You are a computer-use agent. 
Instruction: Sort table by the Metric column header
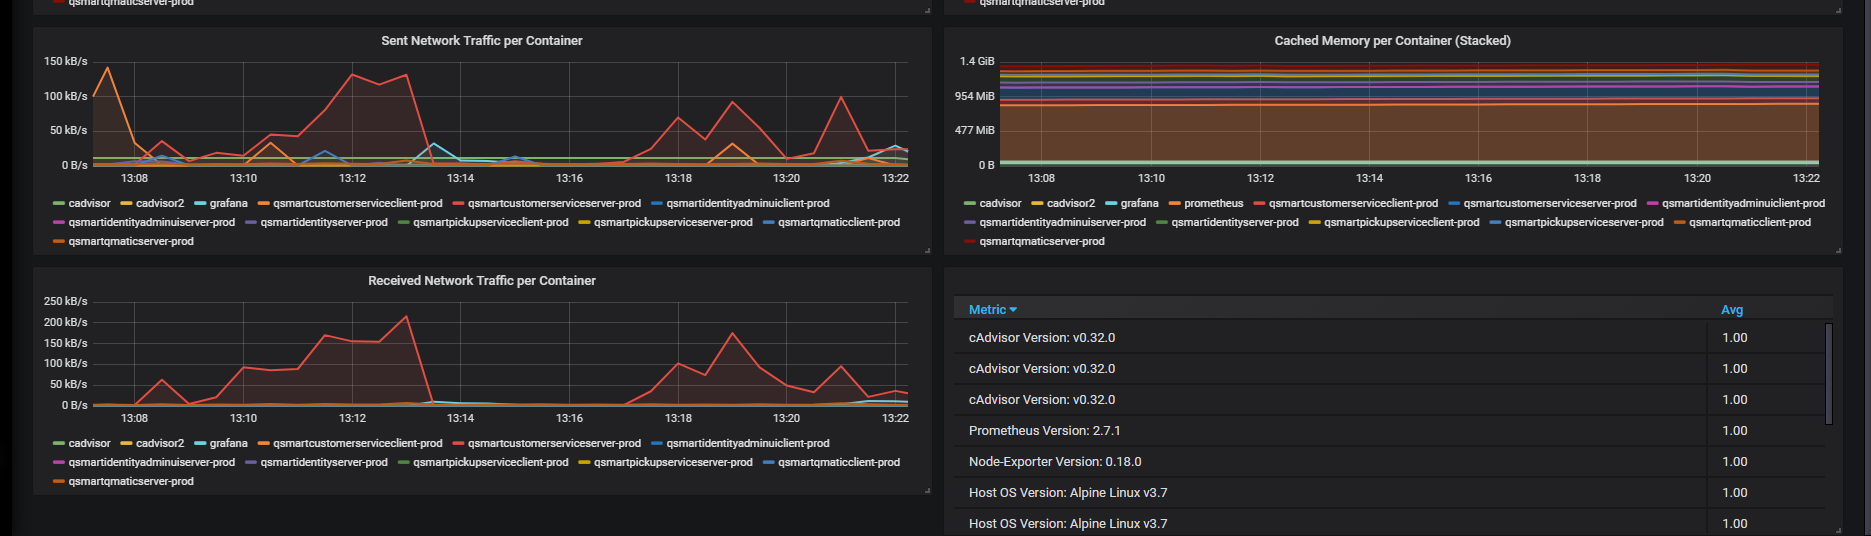click(987, 310)
